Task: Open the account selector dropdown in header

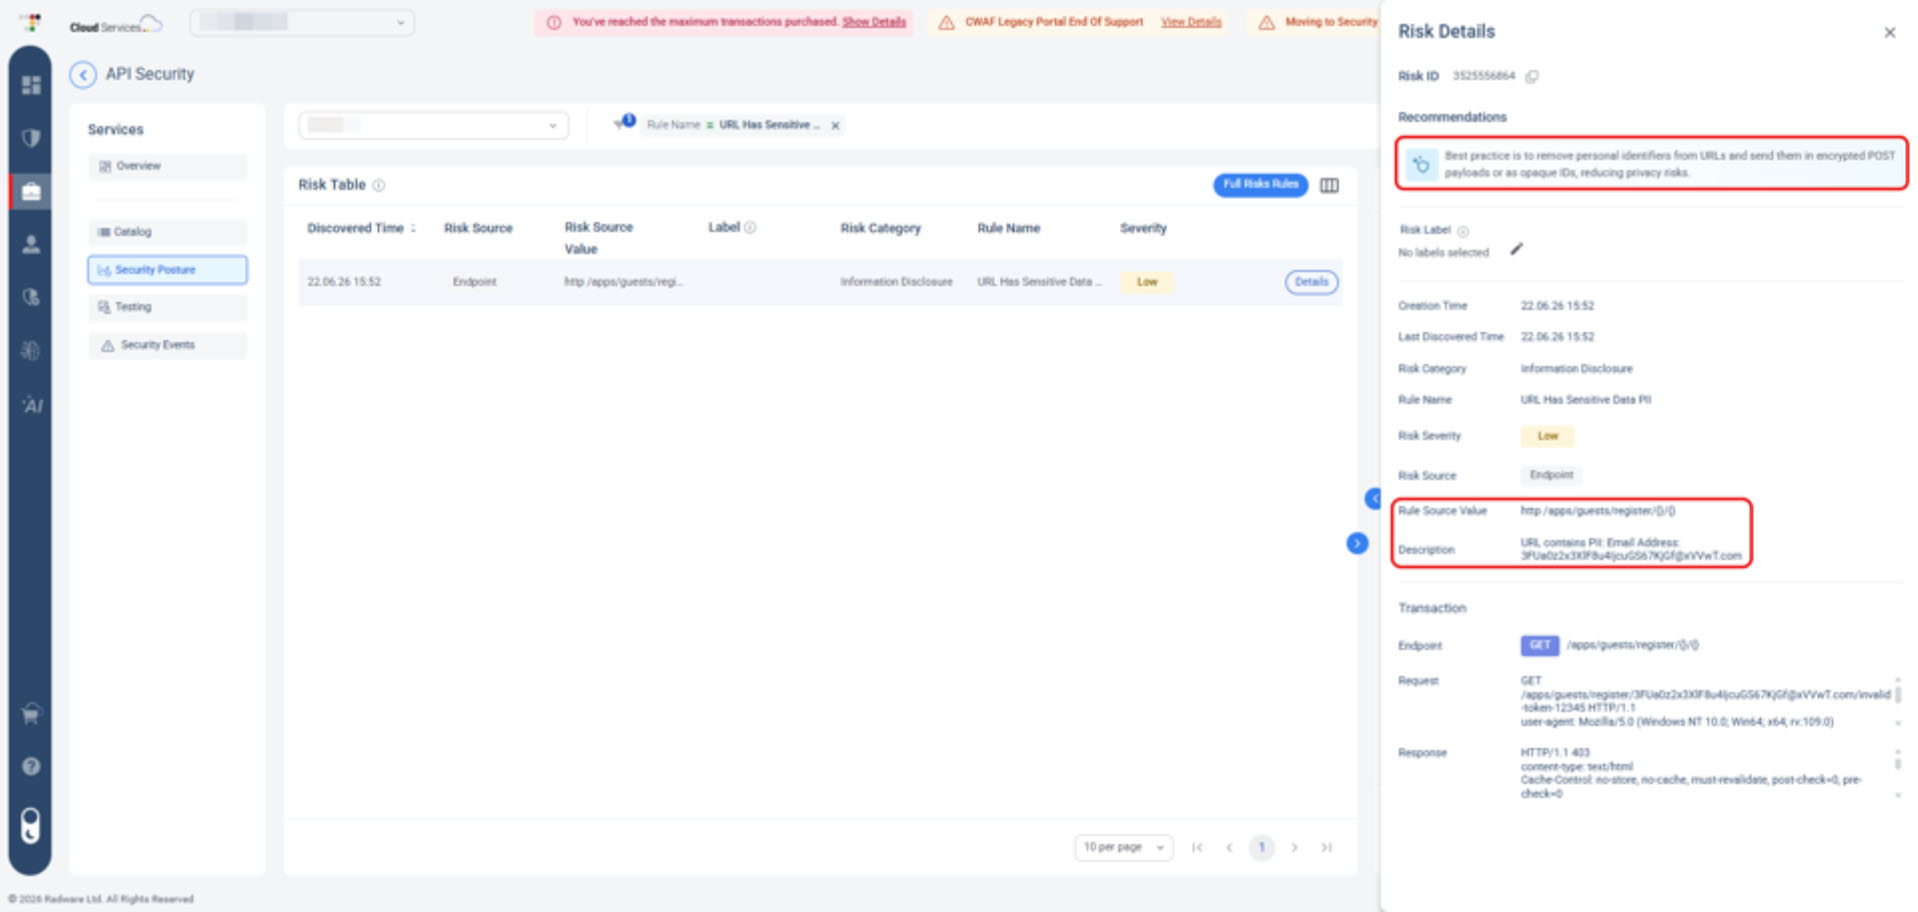Action: [302, 22]
